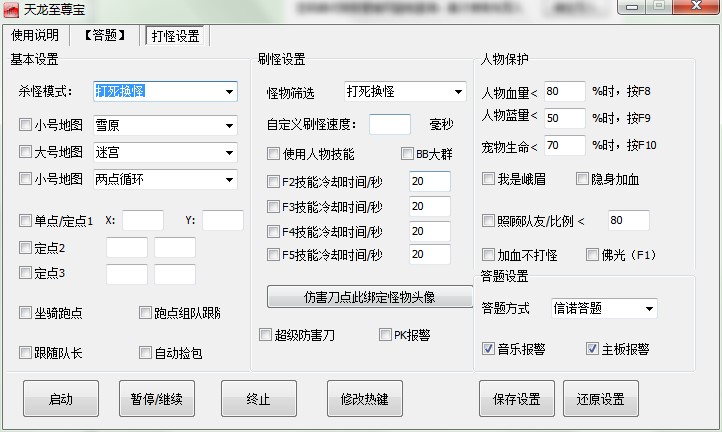Expand the 两点循环 dropdown
This screenshot has width=722, height=432.
(229, 180)
